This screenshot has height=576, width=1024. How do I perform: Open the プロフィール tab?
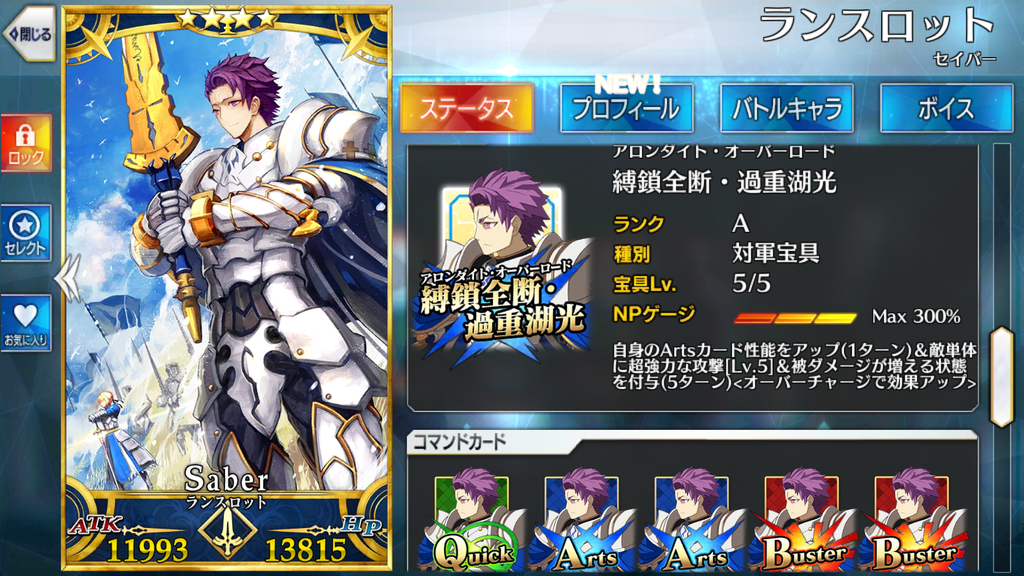pyautogui.click(x=627, y=108)
